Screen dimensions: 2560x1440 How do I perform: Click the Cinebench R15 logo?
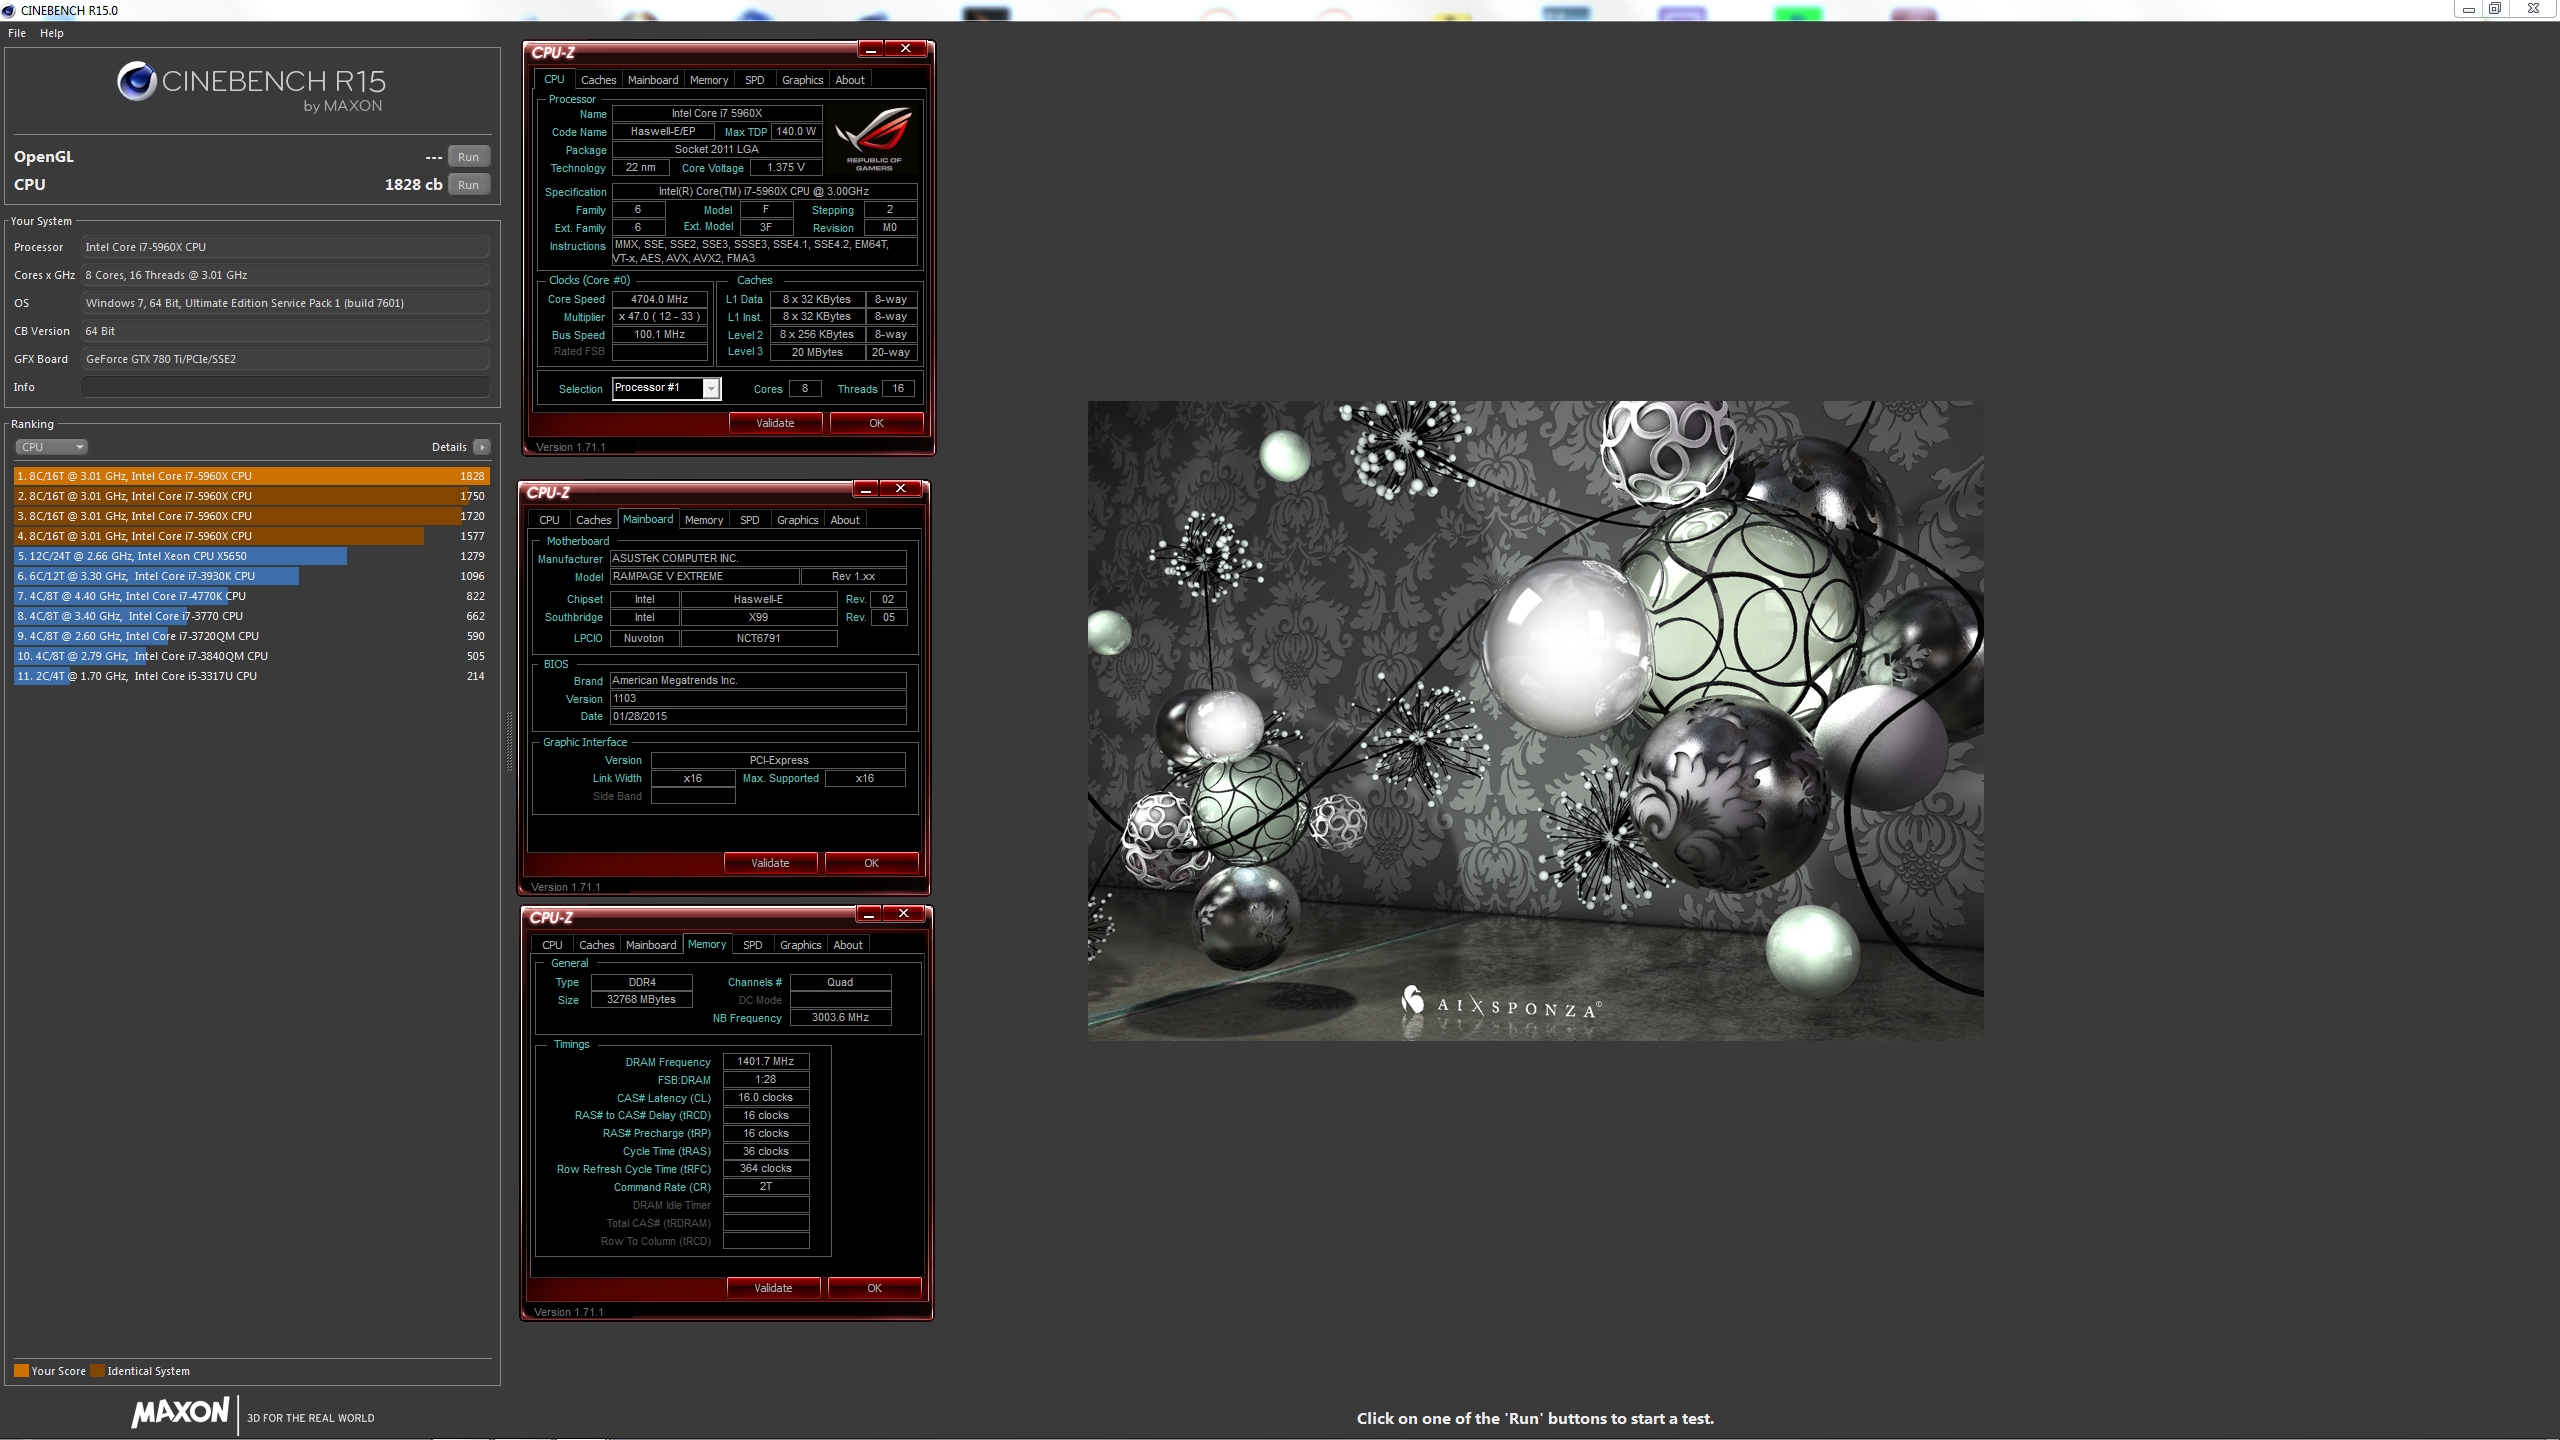(x=251, y=88)
